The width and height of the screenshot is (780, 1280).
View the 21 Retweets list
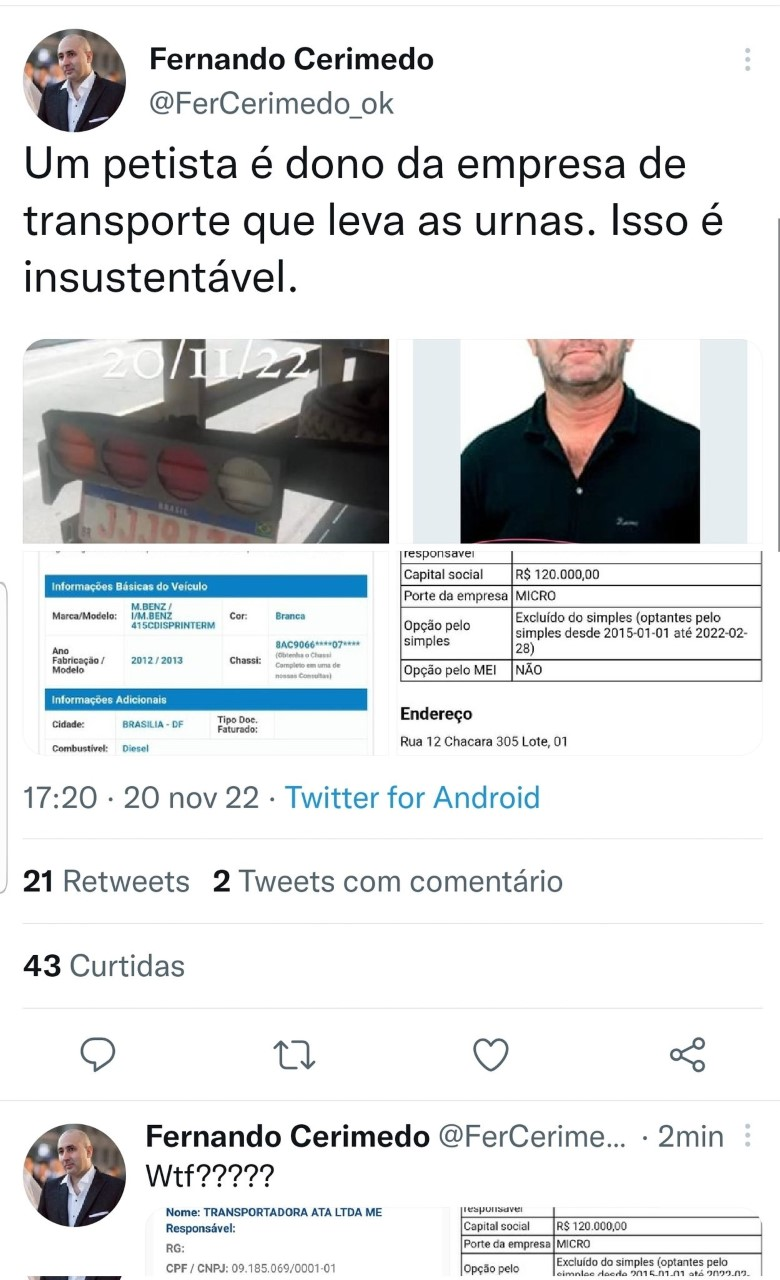pos(106,881)
